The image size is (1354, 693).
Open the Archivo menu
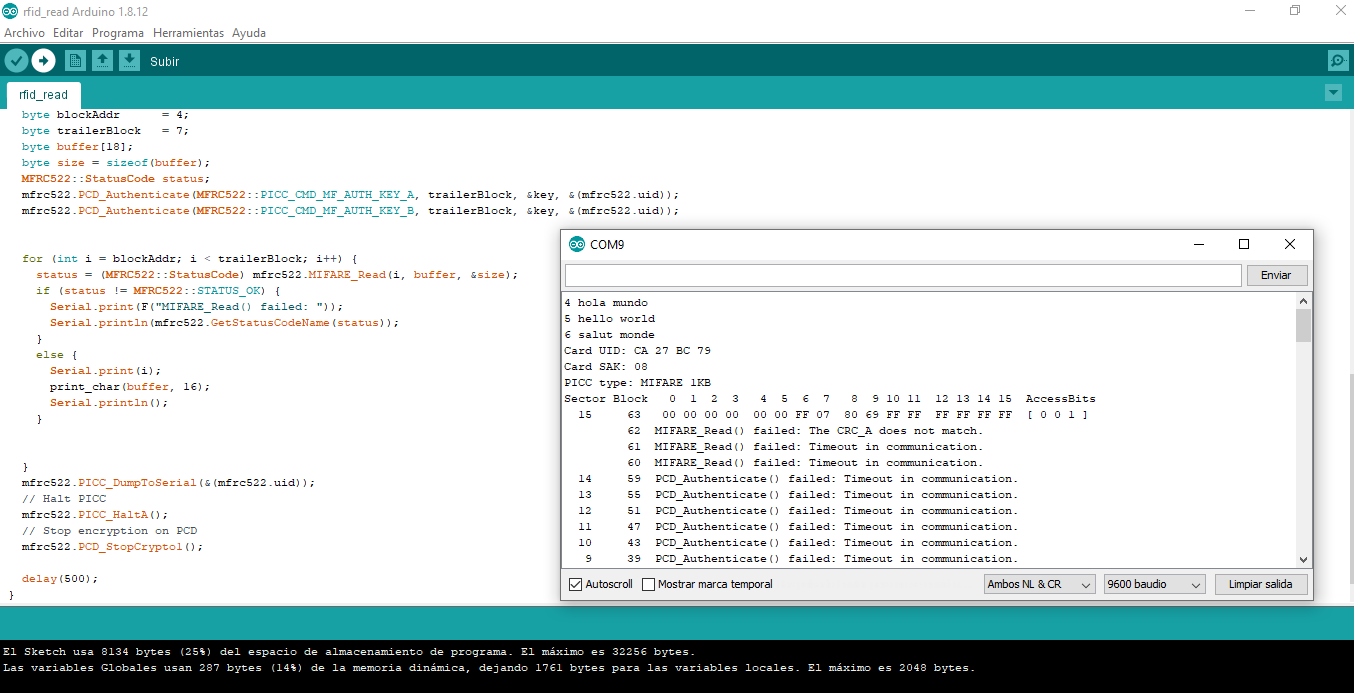pyautogui.click(x=24, y=33)
